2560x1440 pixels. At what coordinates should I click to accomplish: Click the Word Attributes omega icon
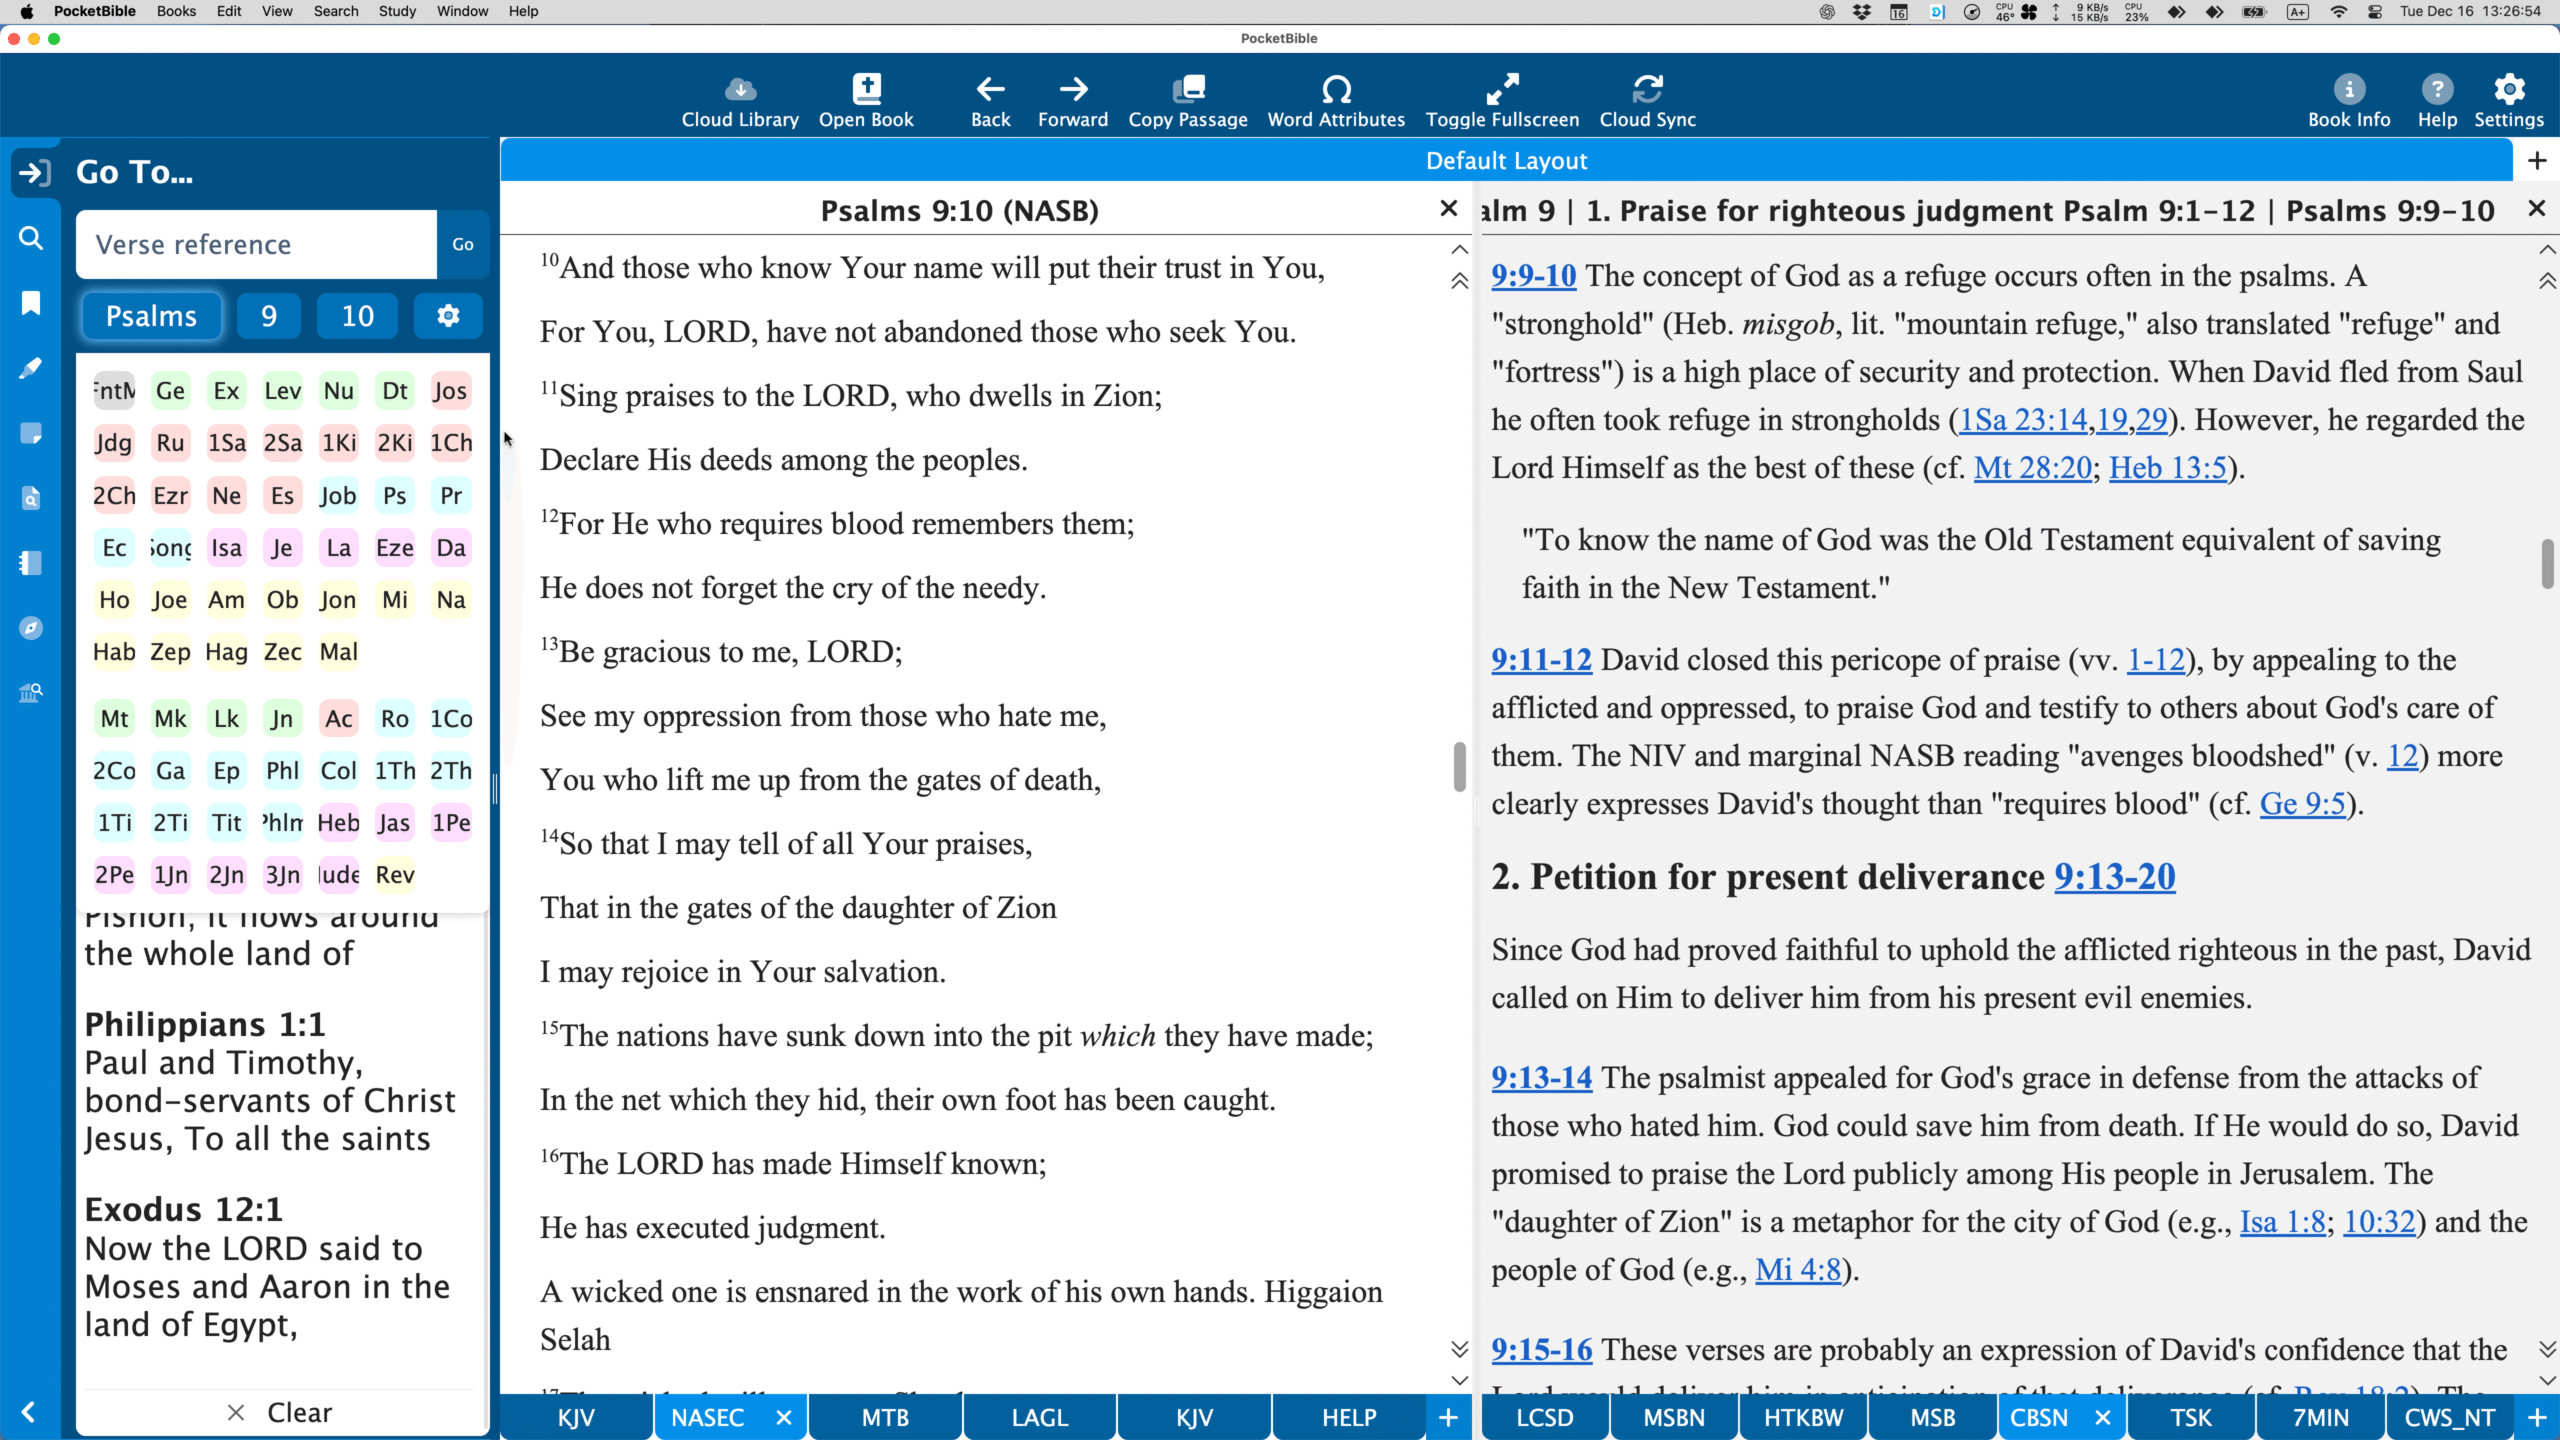1336,90
